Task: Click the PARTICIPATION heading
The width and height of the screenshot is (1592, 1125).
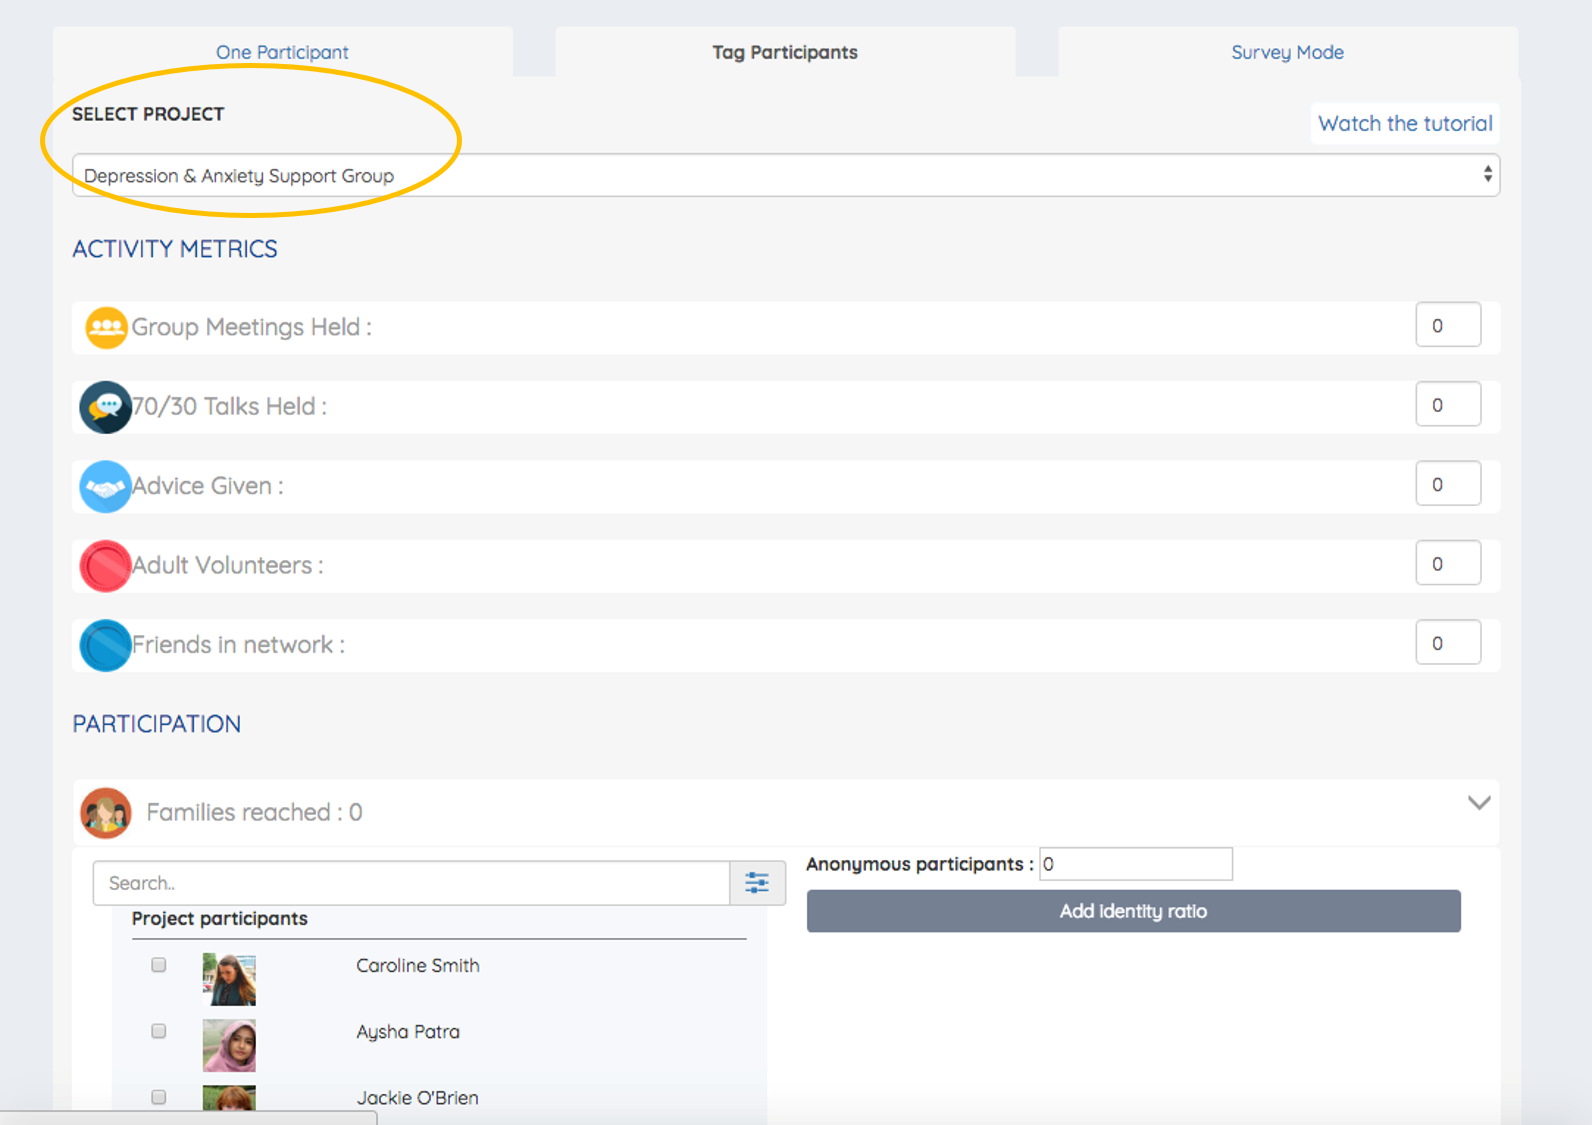Action: pos(156,724)
